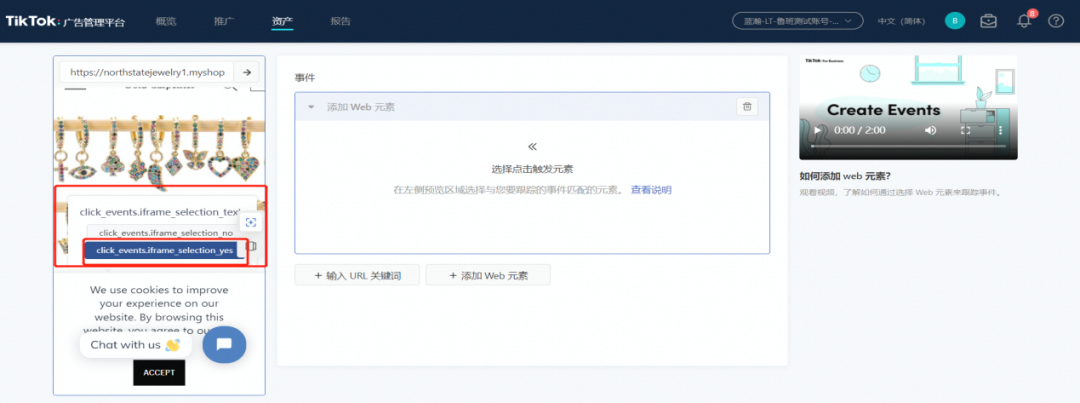Seek on the video progress bar

coord(908,147)
